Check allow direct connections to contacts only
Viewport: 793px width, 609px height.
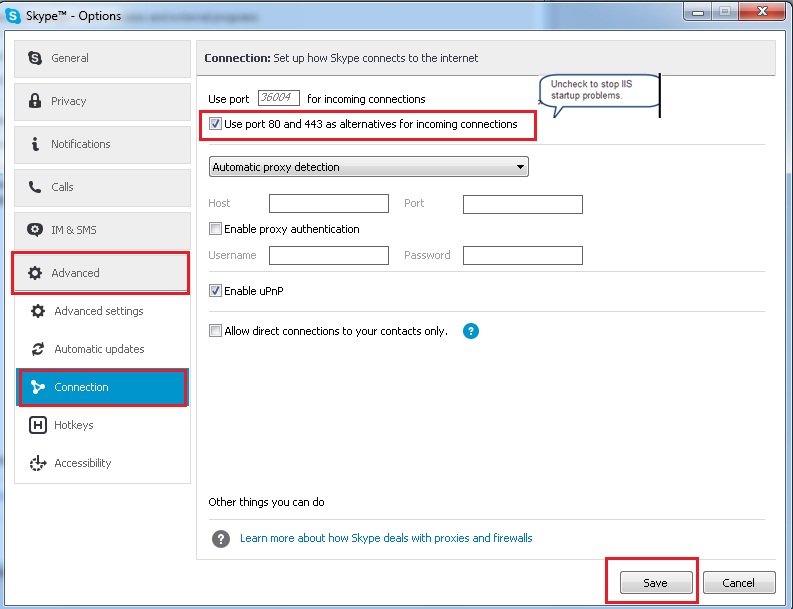215,331
